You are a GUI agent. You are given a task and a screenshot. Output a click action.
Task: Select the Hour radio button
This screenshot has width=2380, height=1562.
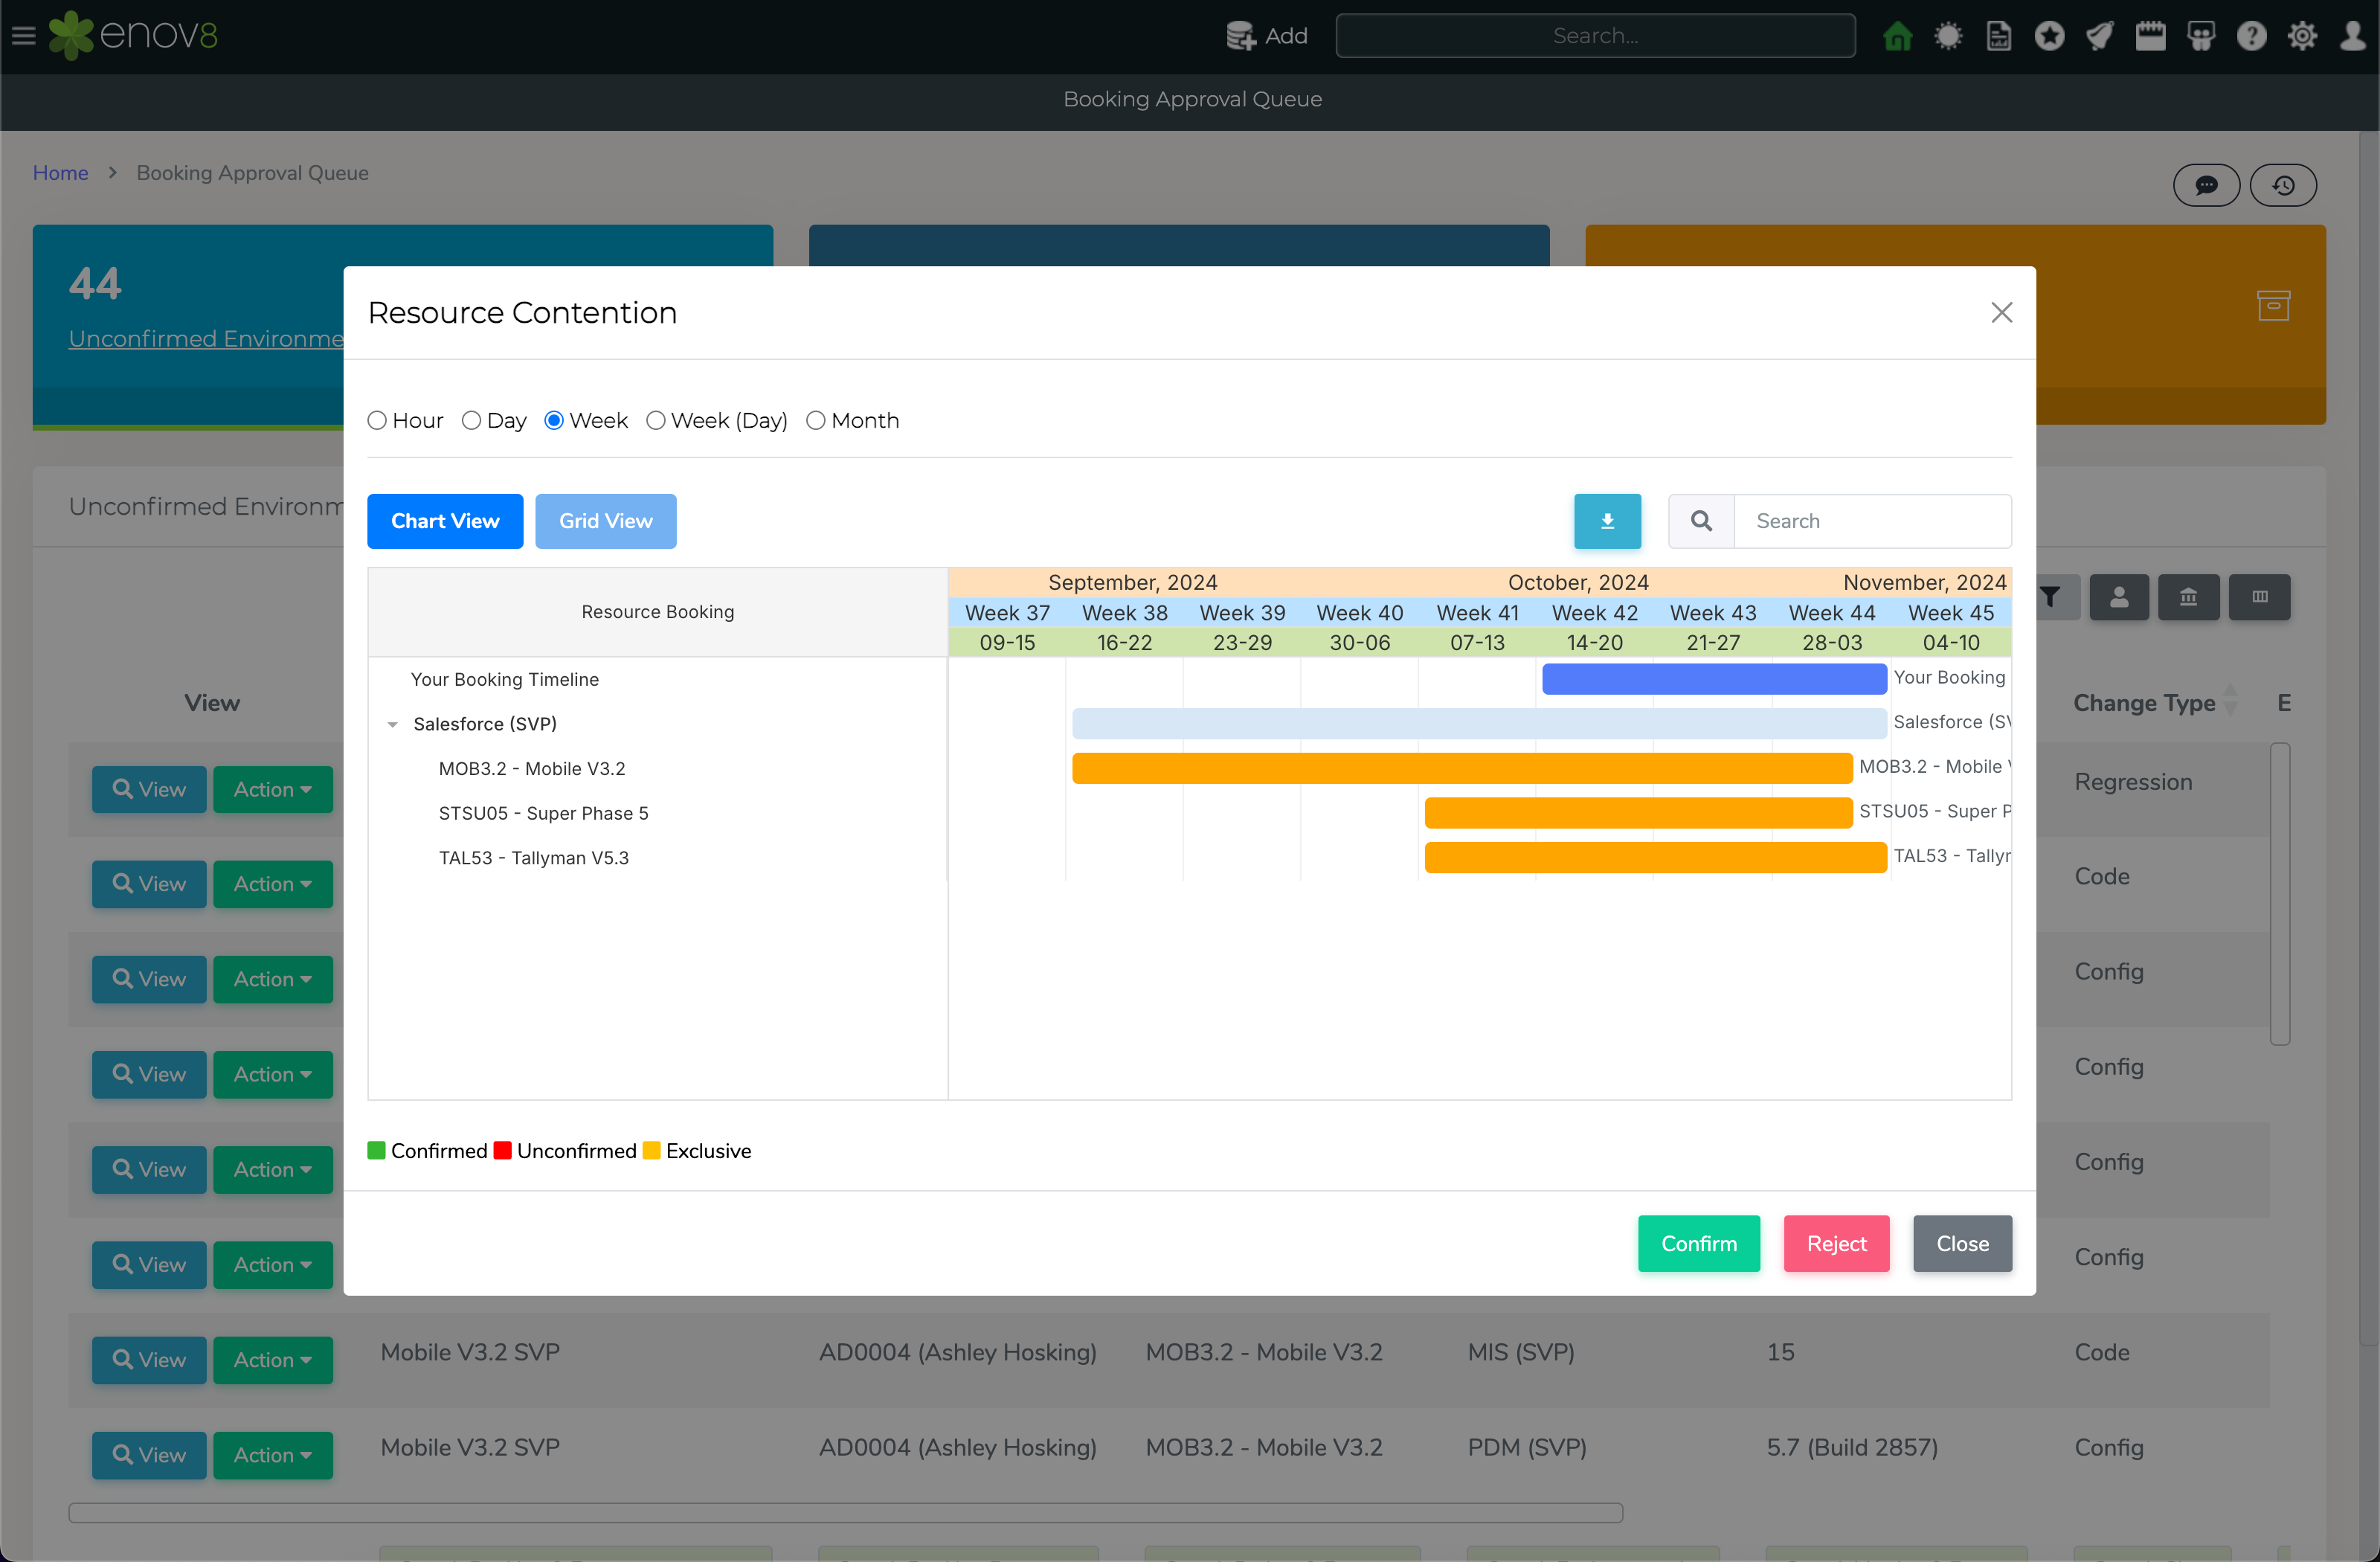click(377, 421)
